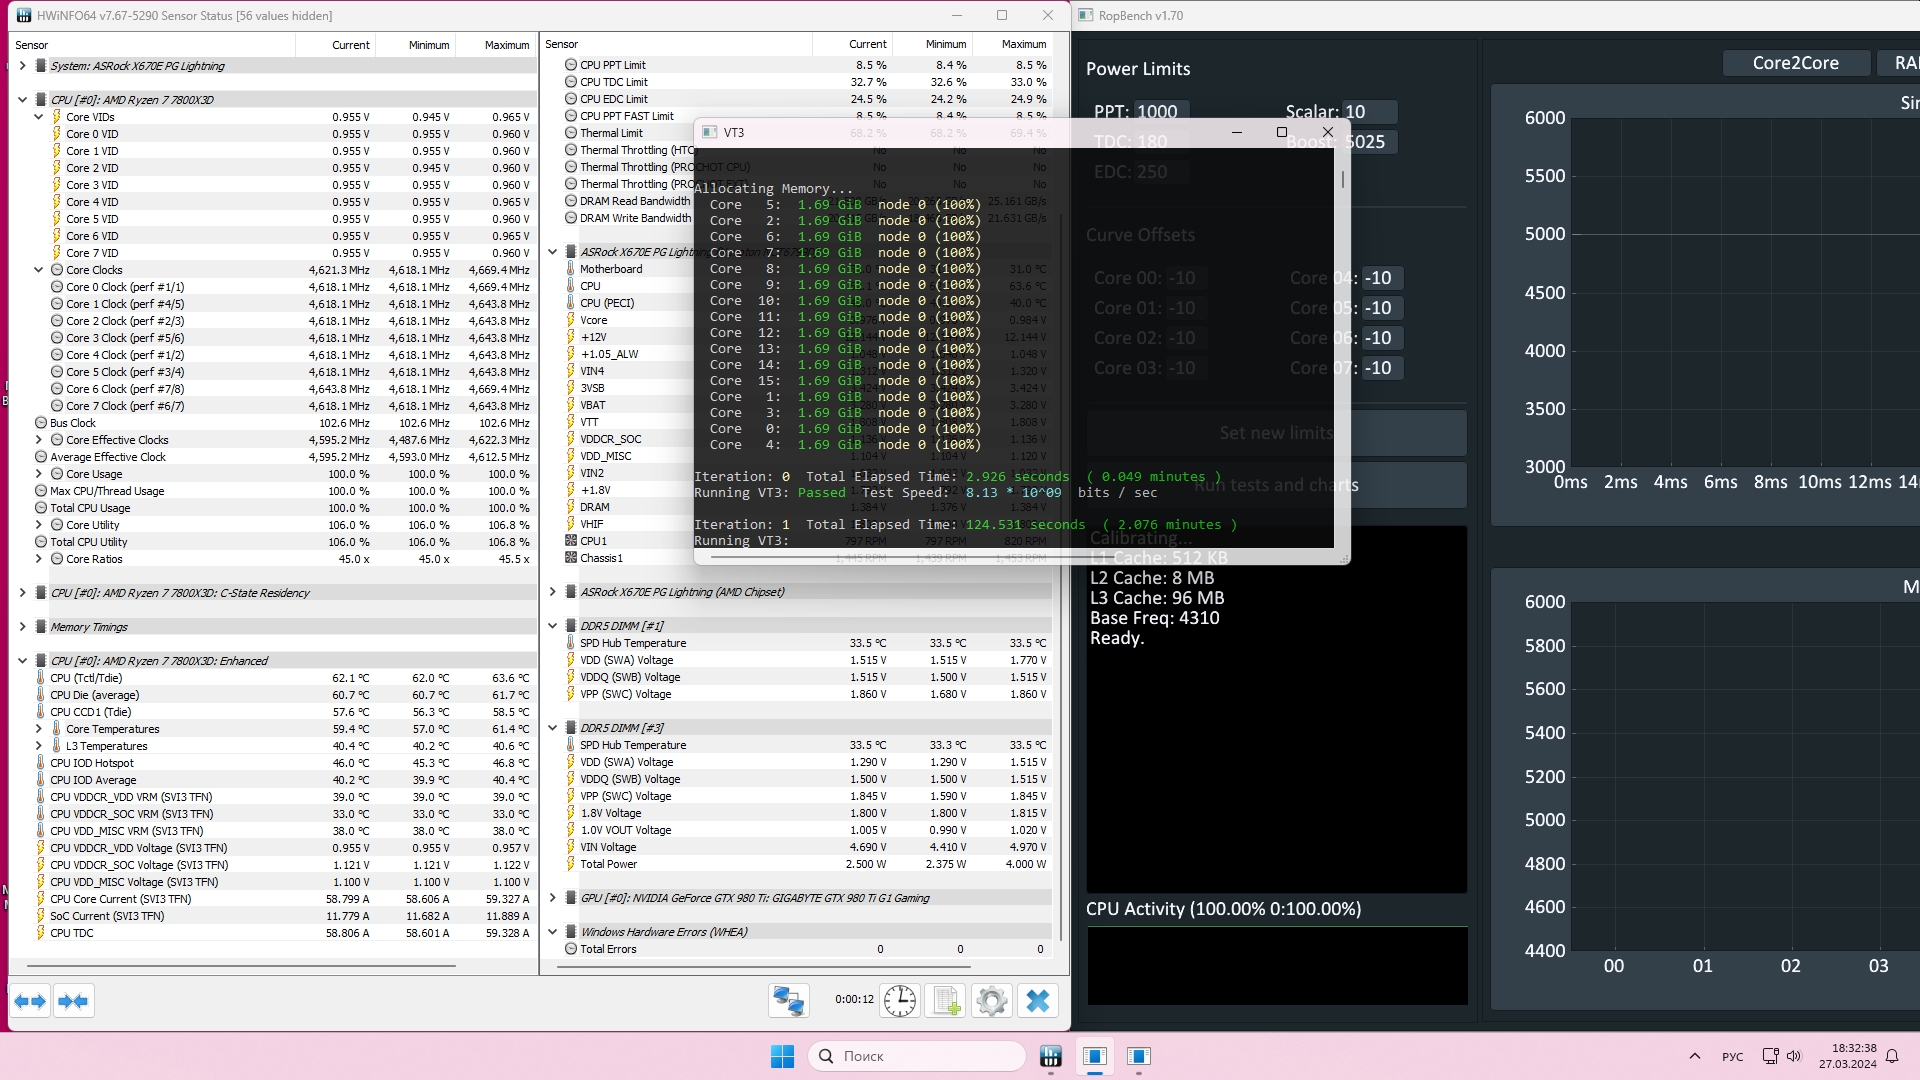Image resolution: width=1920 pixels, height=1080 pixels.
Task: Click the expand columns arrows icon
Action: [30, 1001]
